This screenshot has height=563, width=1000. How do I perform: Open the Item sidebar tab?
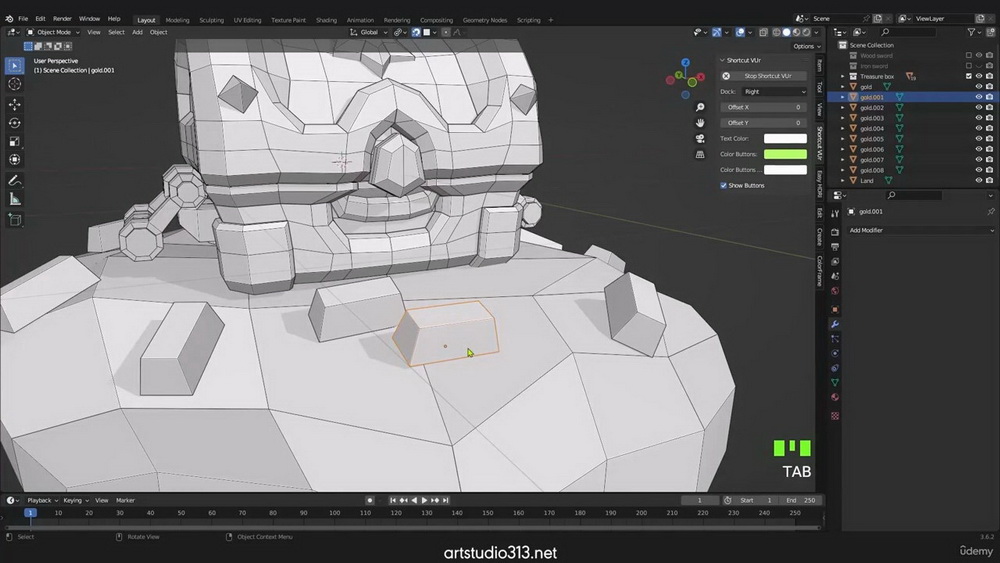tap(820, 66)
